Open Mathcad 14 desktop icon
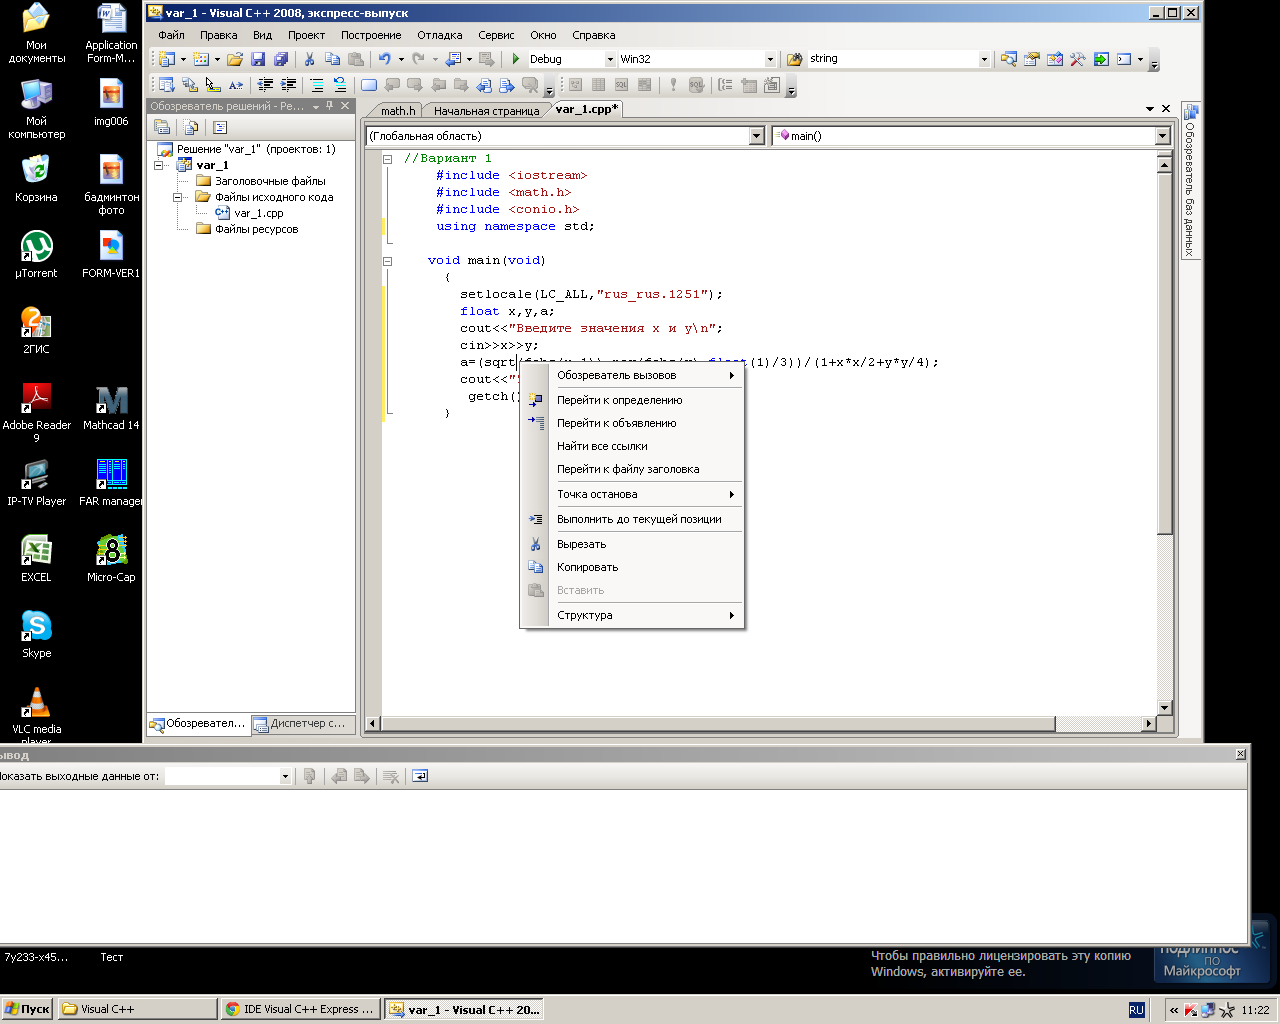Image resolution: width=1280 pixels, height=1024 pixels. [111, 408]
